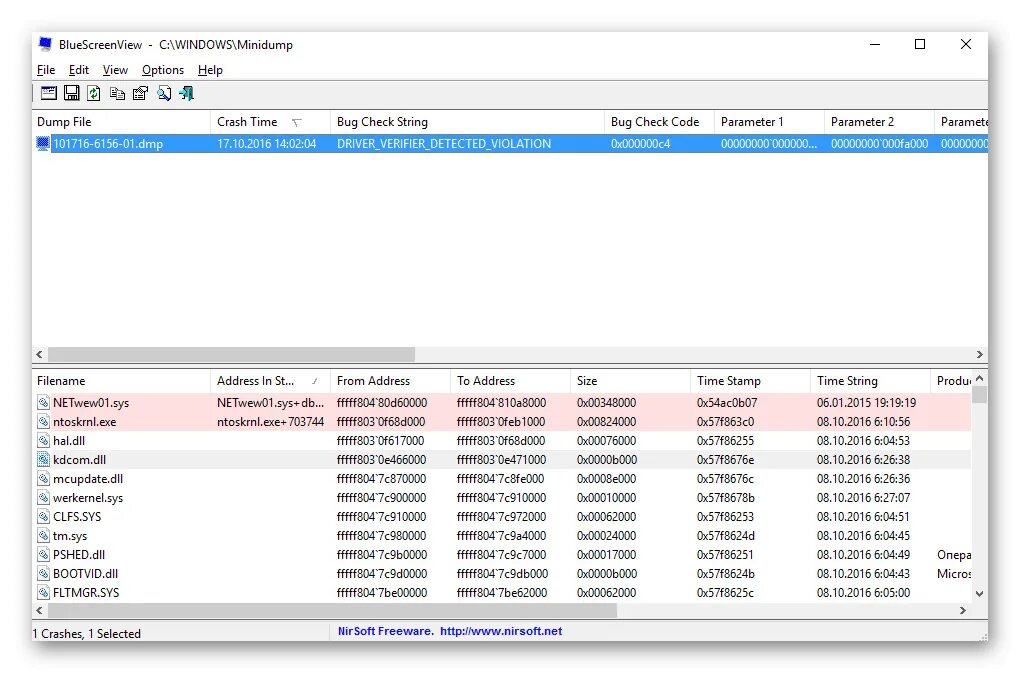Viewport: 1020px width, 673px height.
Task: Select the hal.dll filename
Action: point(69,440)
